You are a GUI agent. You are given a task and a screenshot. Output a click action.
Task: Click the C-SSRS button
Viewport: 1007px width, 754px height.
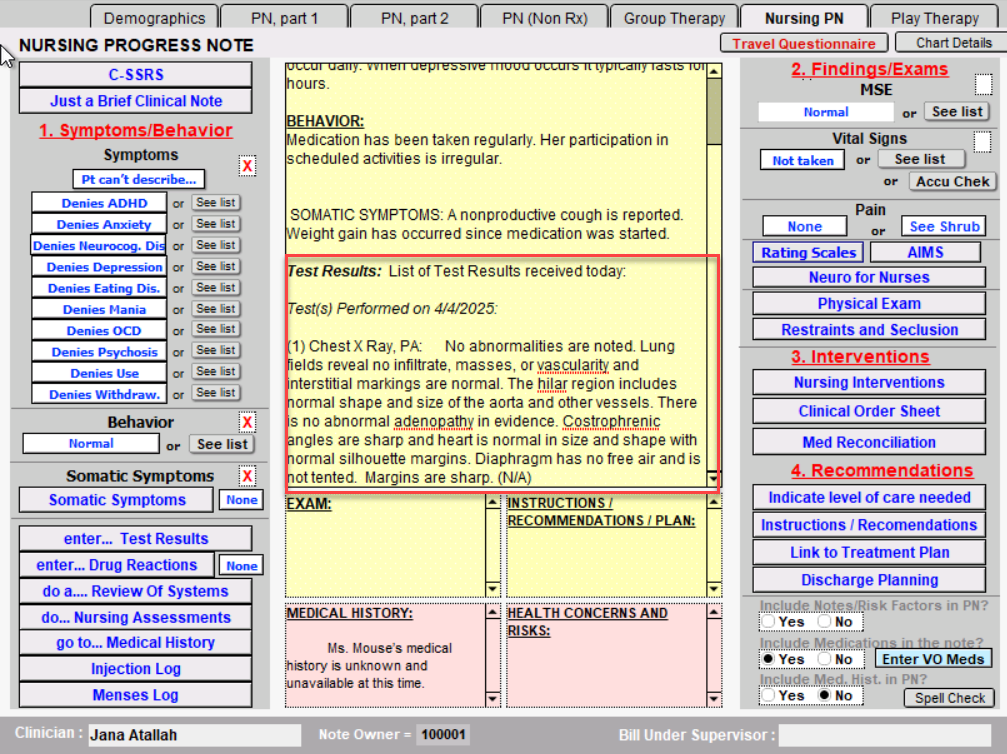pyautogui.click(x=135, y=74)
